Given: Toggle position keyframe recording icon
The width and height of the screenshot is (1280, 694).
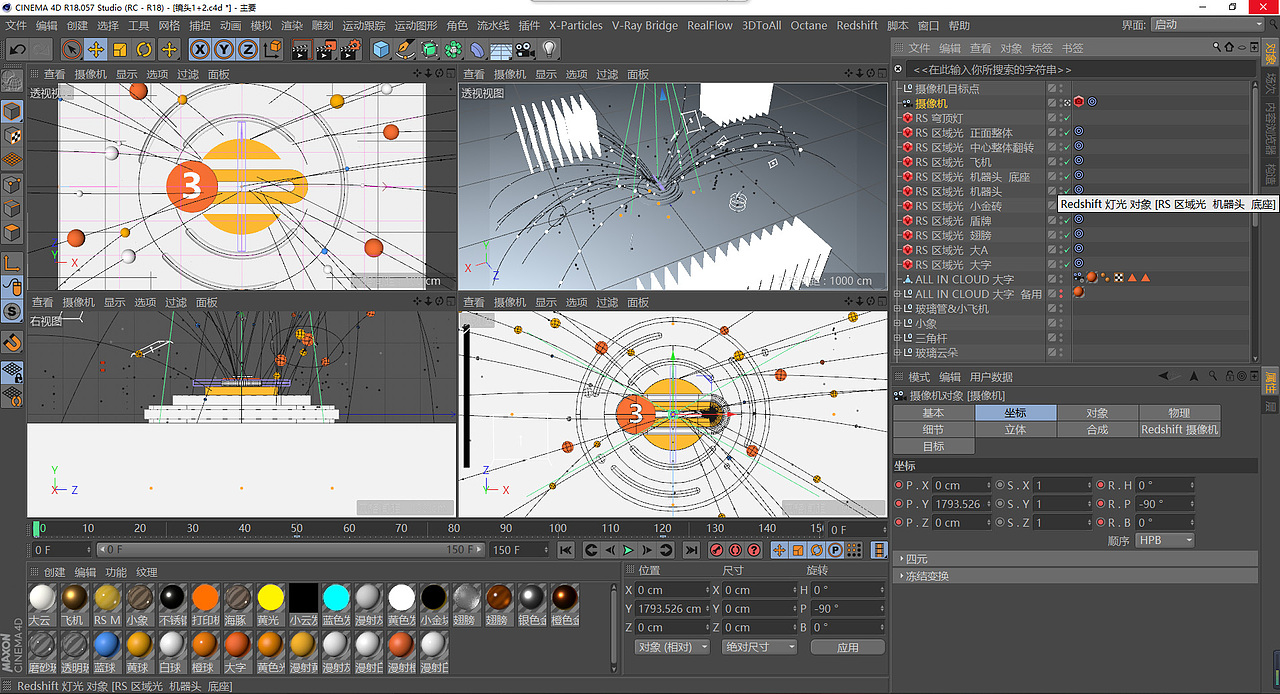Looking at the screenshot, I should click(x=780, y=550).
